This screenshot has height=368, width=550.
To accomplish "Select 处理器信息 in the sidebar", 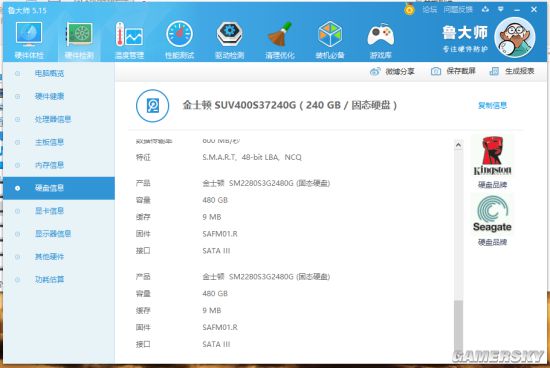I will [59, 119].
